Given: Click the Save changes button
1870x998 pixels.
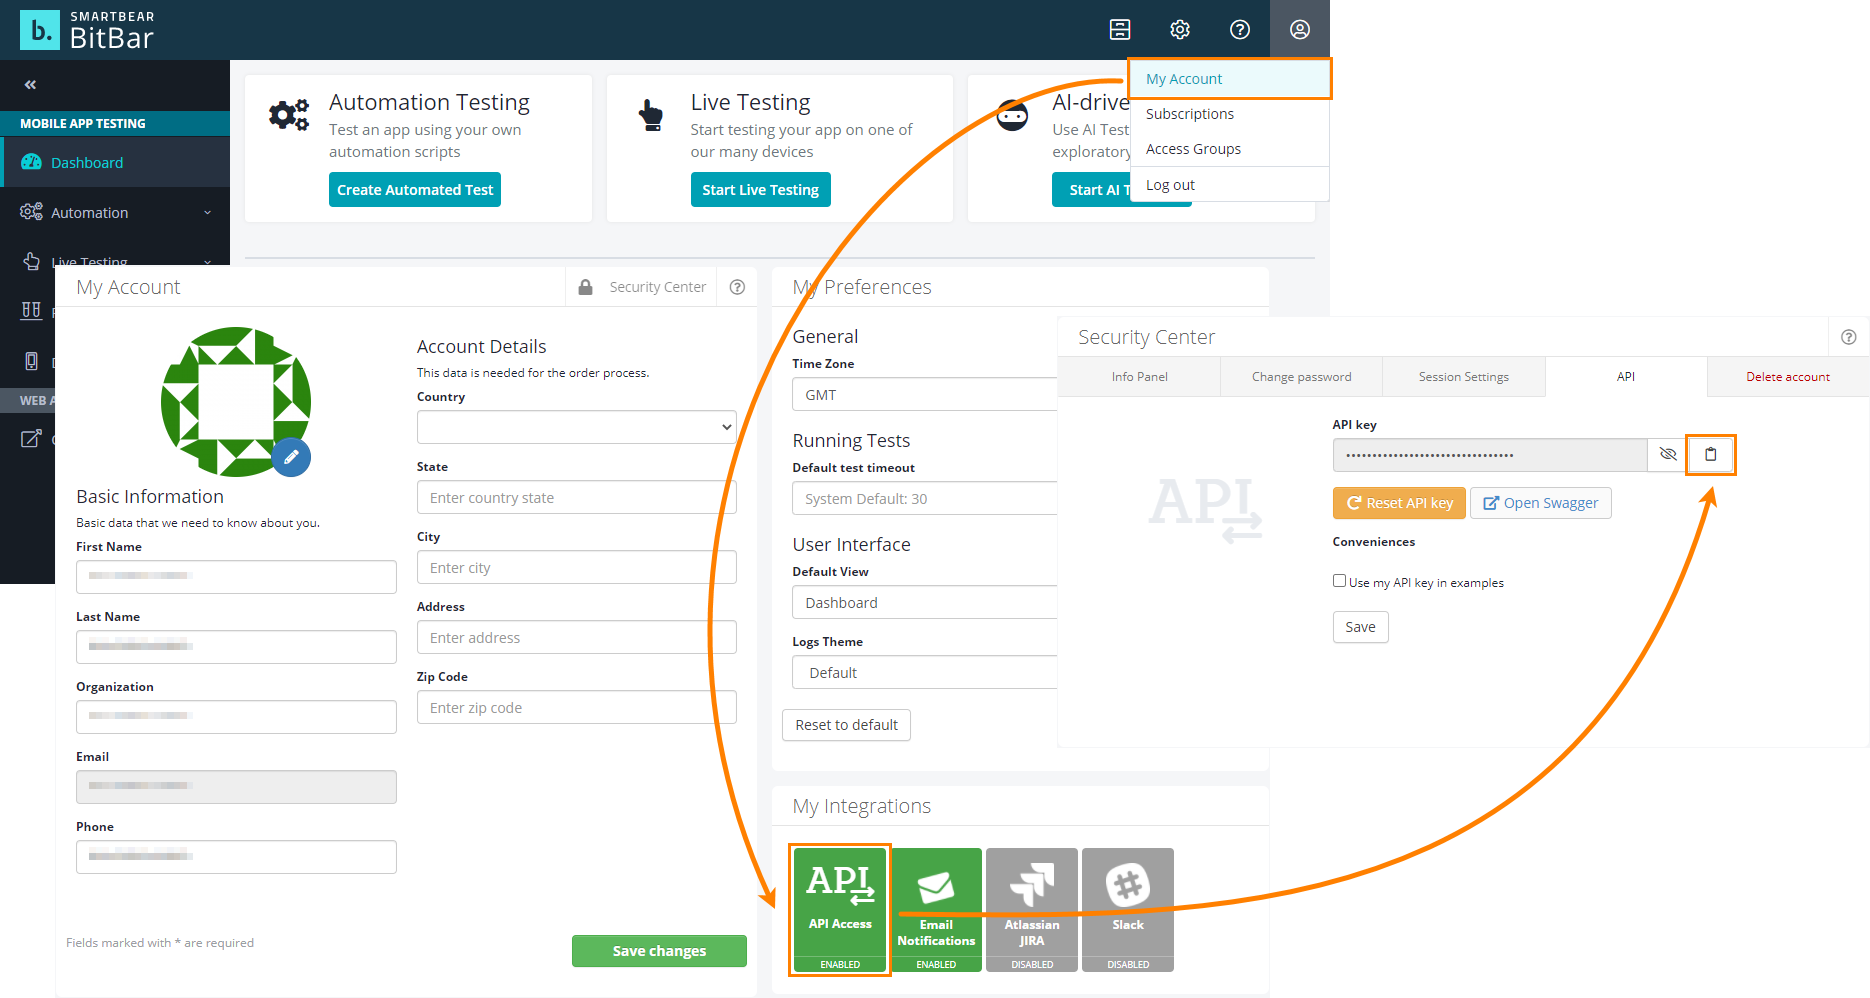Looking at the screenshot, I should pyautogui.click(x=659, y=951).
